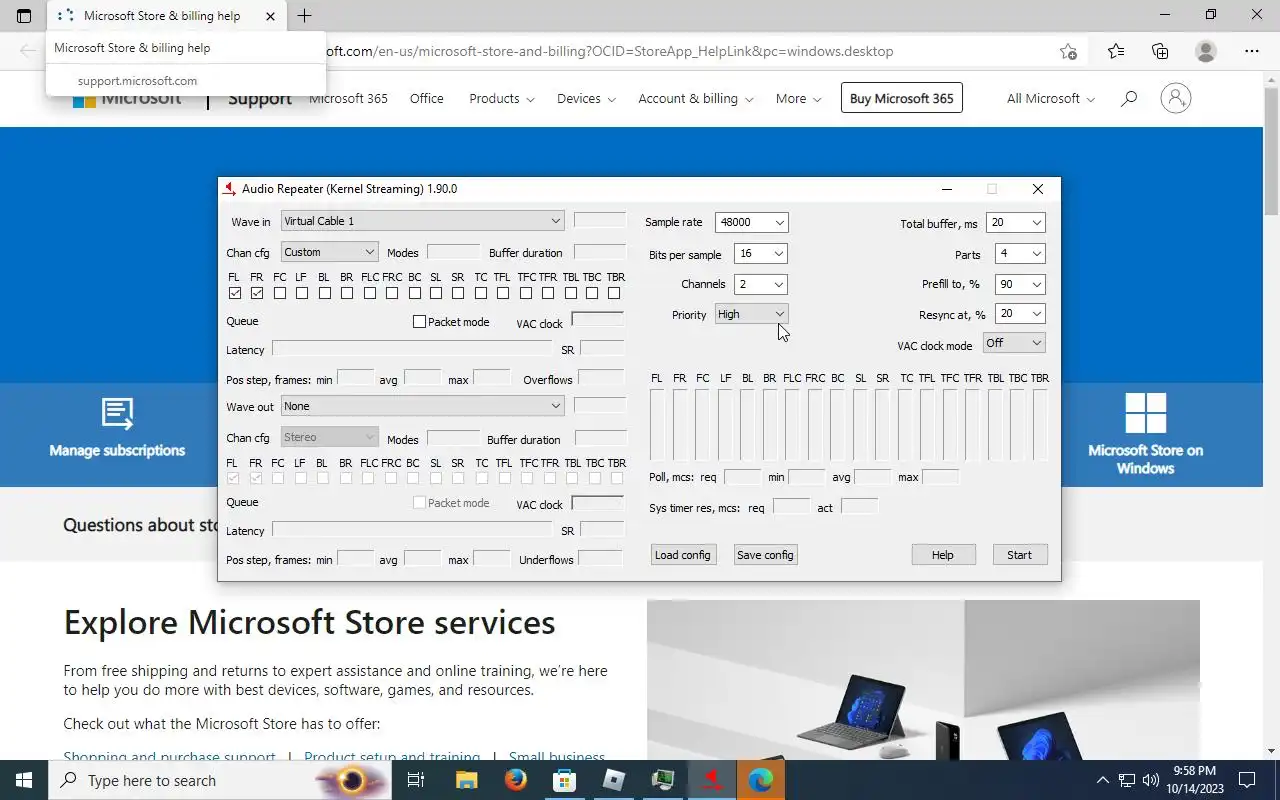Click the Microsoft Store on Windows icon
The width and height of the screenshot is (1280, 800).
click(x=1145, y=413)
